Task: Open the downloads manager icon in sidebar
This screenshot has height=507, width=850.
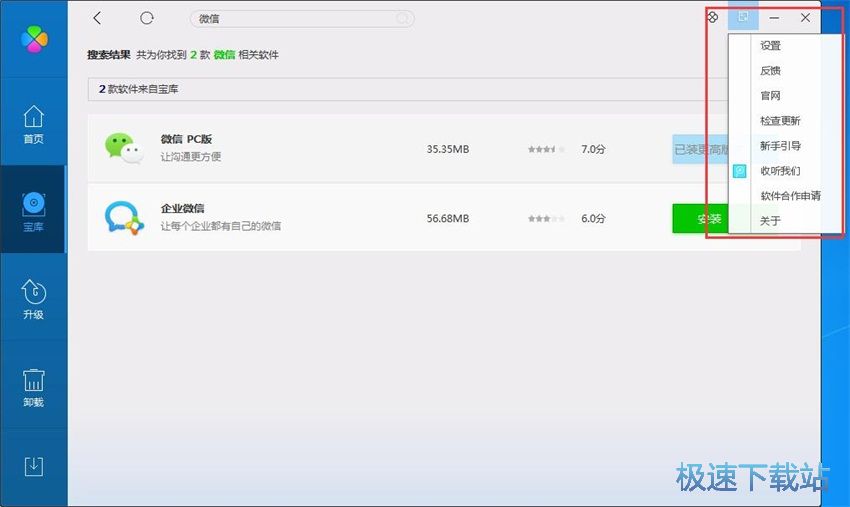Action: click(x=34, y=466)
